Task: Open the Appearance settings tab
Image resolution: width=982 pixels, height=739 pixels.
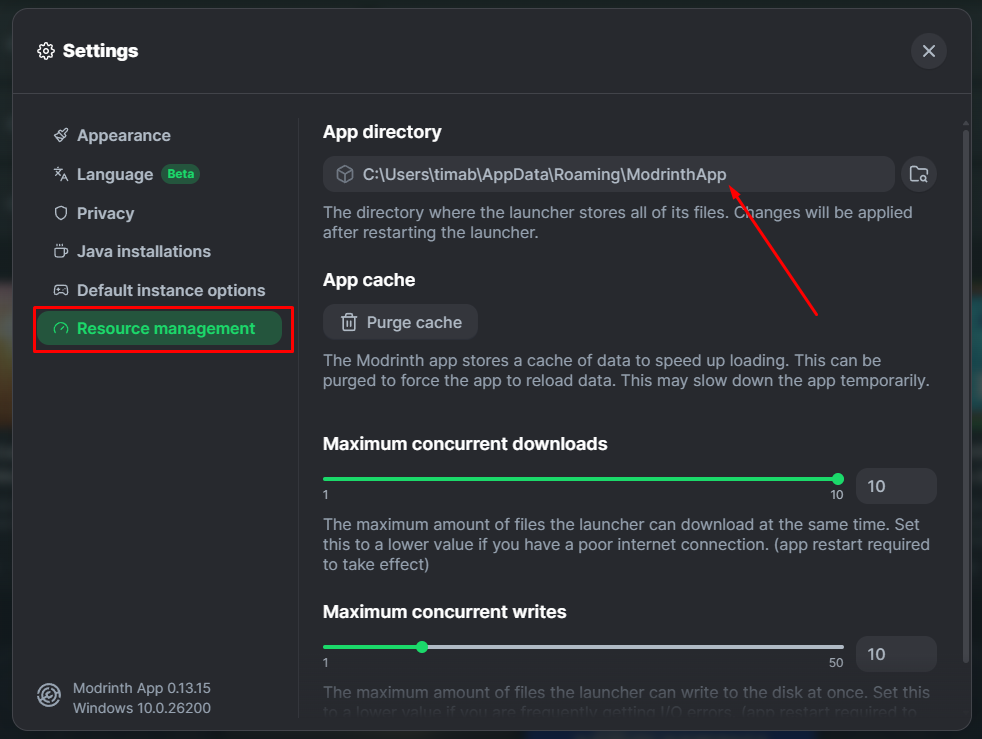Action: 160,135
